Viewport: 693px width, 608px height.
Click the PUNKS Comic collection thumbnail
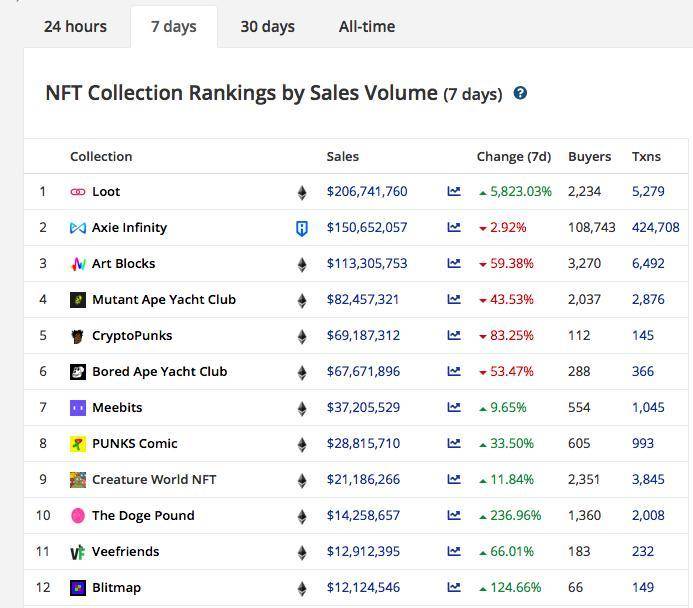[x=78, y=444]
